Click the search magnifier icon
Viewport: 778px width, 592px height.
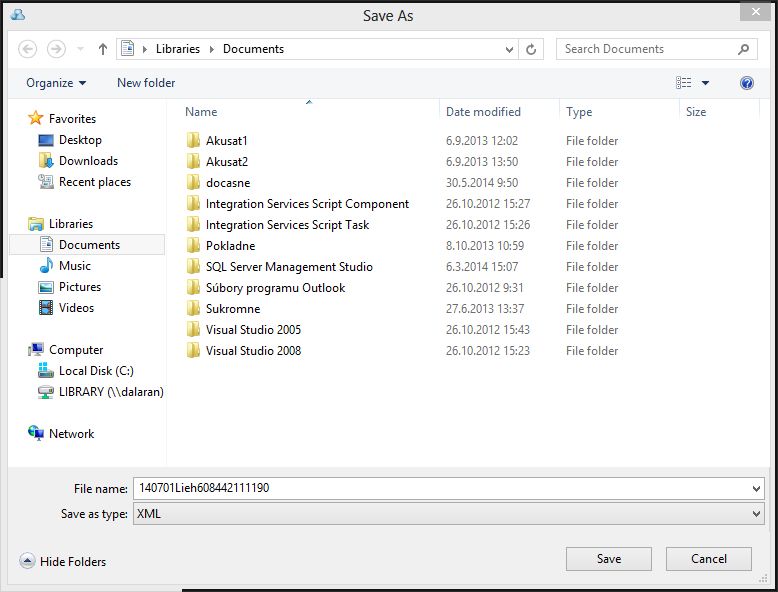pos(744,49)
